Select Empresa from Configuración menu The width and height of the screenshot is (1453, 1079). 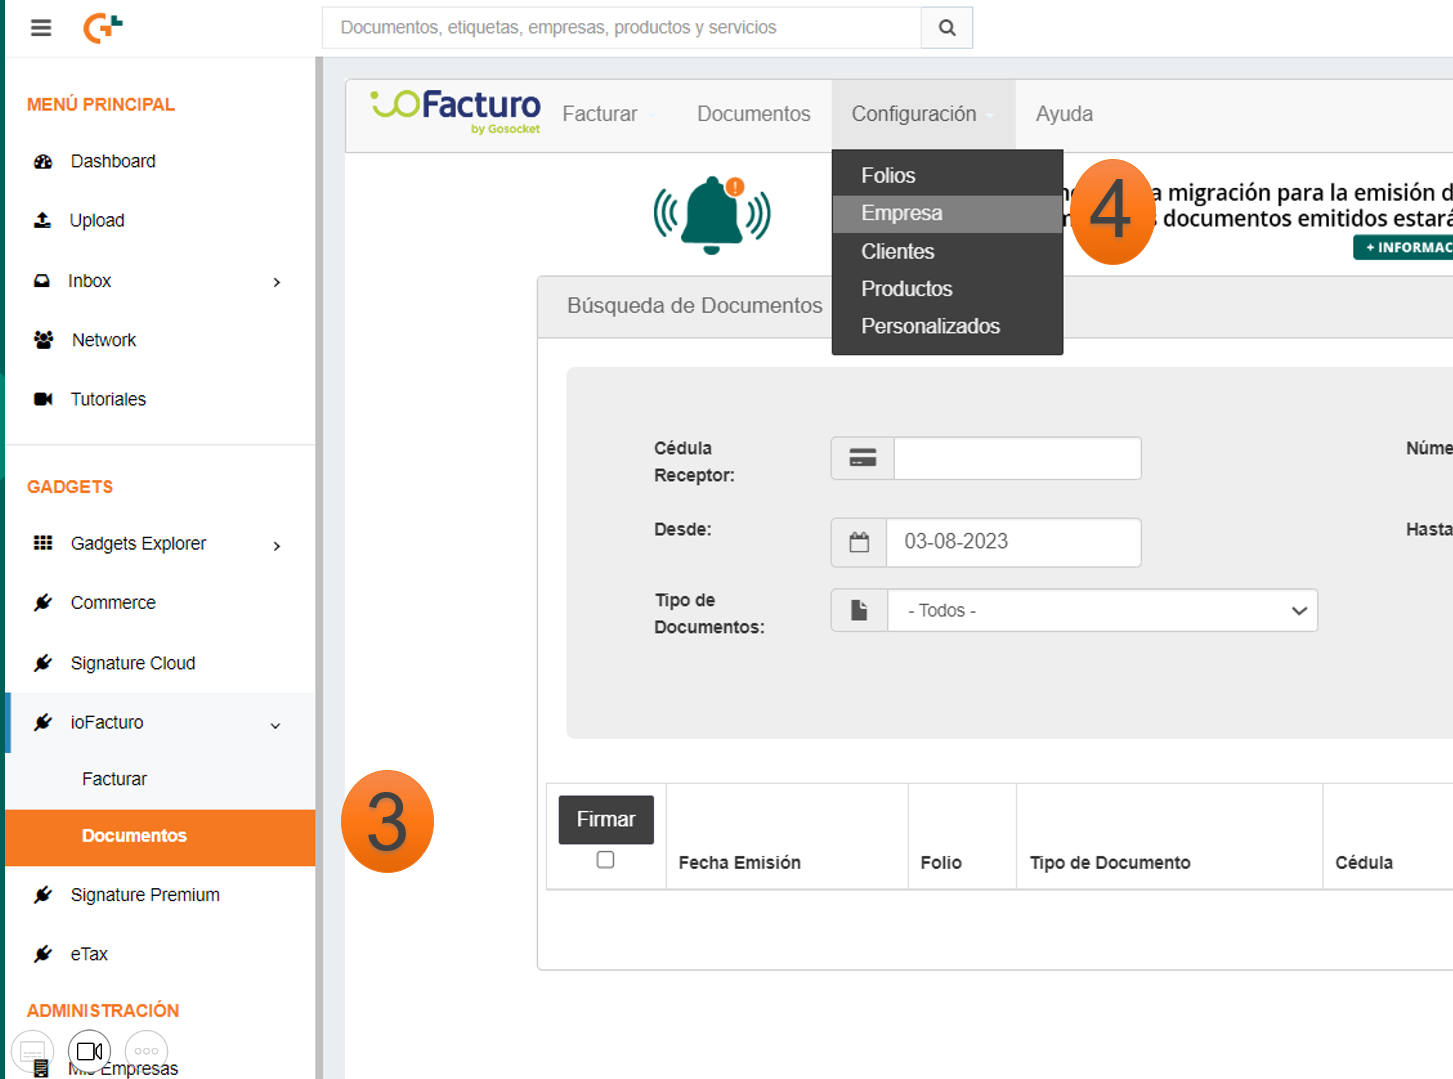[947, 213]
